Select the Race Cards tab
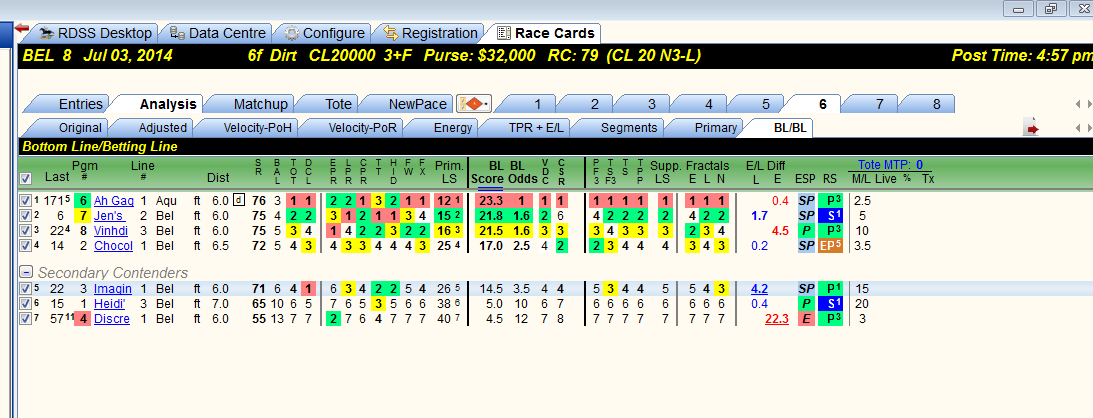 [x=546, y=33]
